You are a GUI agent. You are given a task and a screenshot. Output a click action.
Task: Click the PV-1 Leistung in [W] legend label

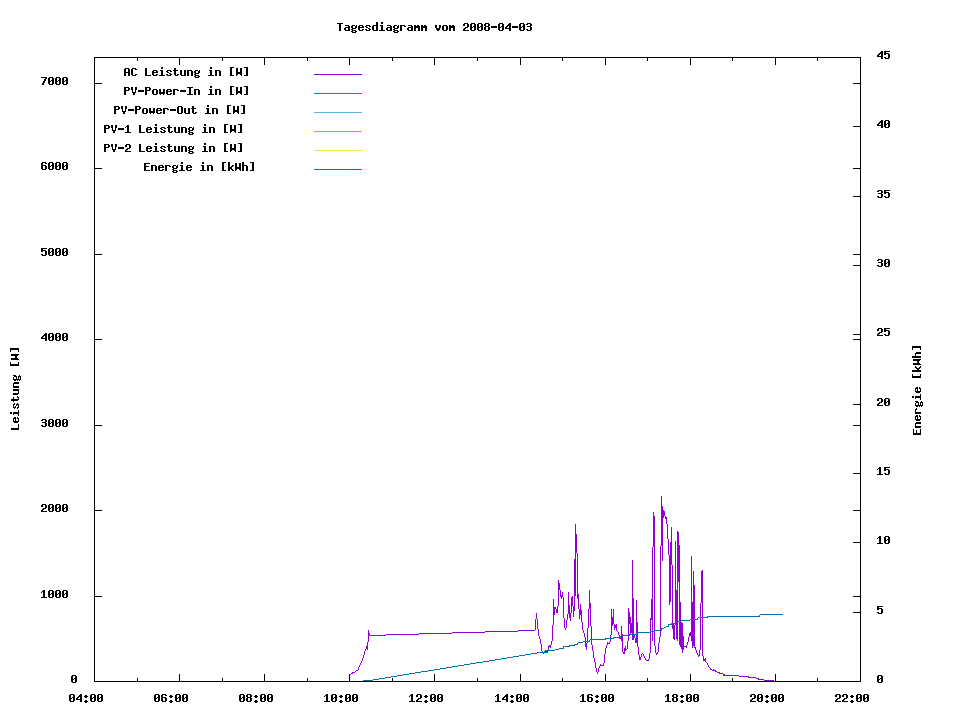[x=174, y=129]
